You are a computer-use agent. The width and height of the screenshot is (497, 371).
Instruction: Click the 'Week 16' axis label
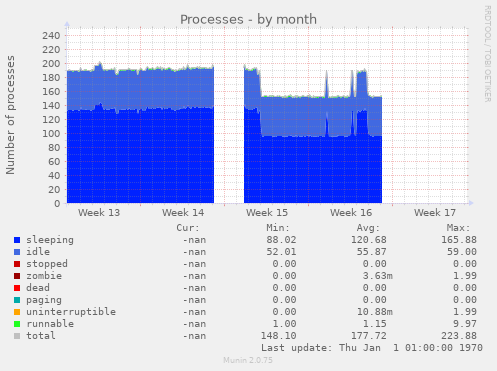[x=351, y=213]
